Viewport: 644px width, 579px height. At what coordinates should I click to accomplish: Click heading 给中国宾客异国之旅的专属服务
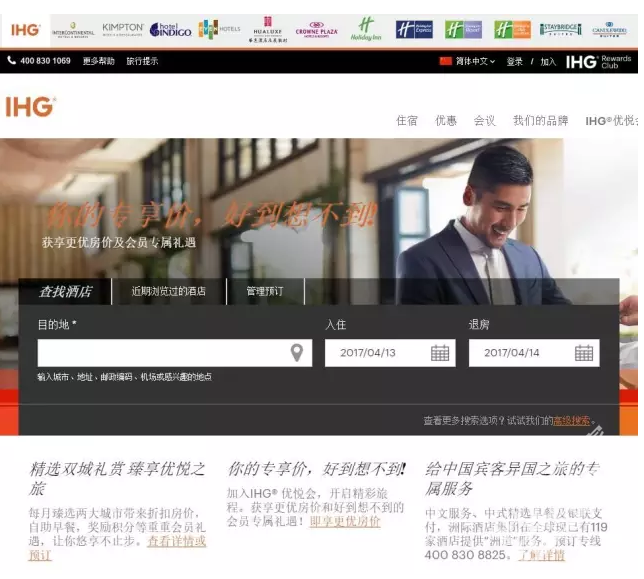(513, 478)
